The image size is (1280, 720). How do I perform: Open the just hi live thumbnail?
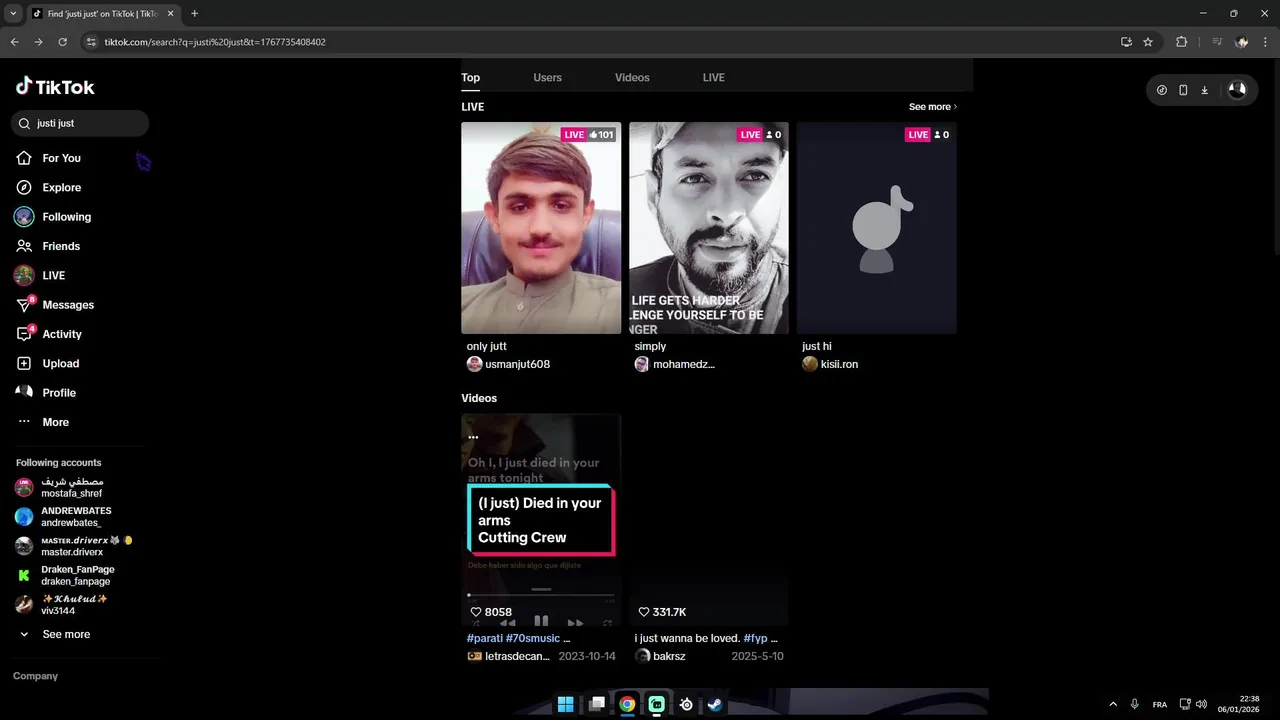877,228
